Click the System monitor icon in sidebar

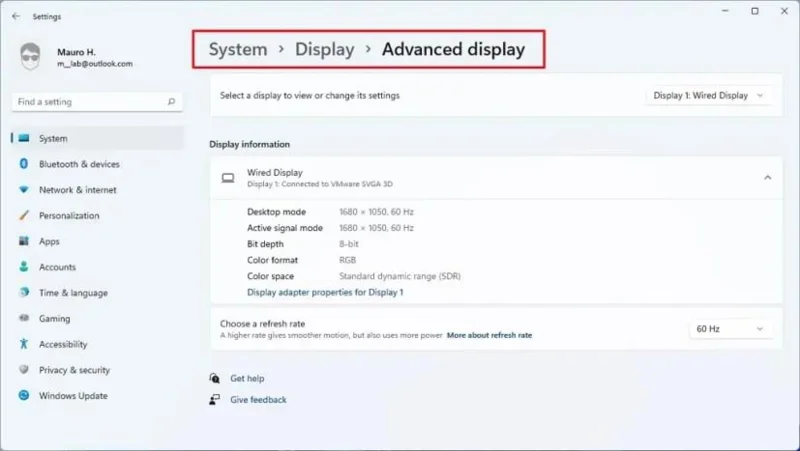[x=24, y=138]
